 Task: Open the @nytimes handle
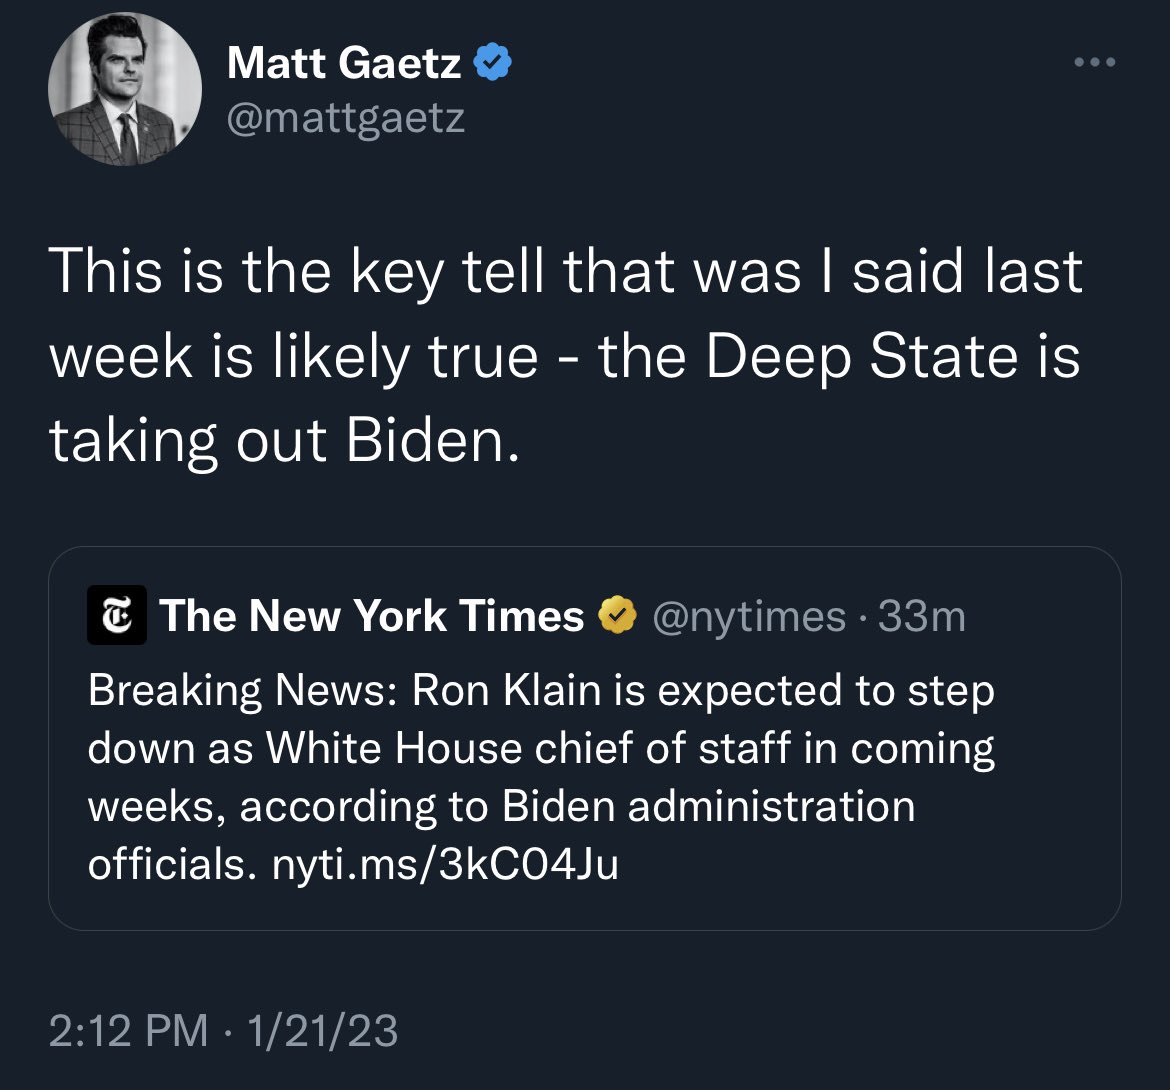[749, 616]
